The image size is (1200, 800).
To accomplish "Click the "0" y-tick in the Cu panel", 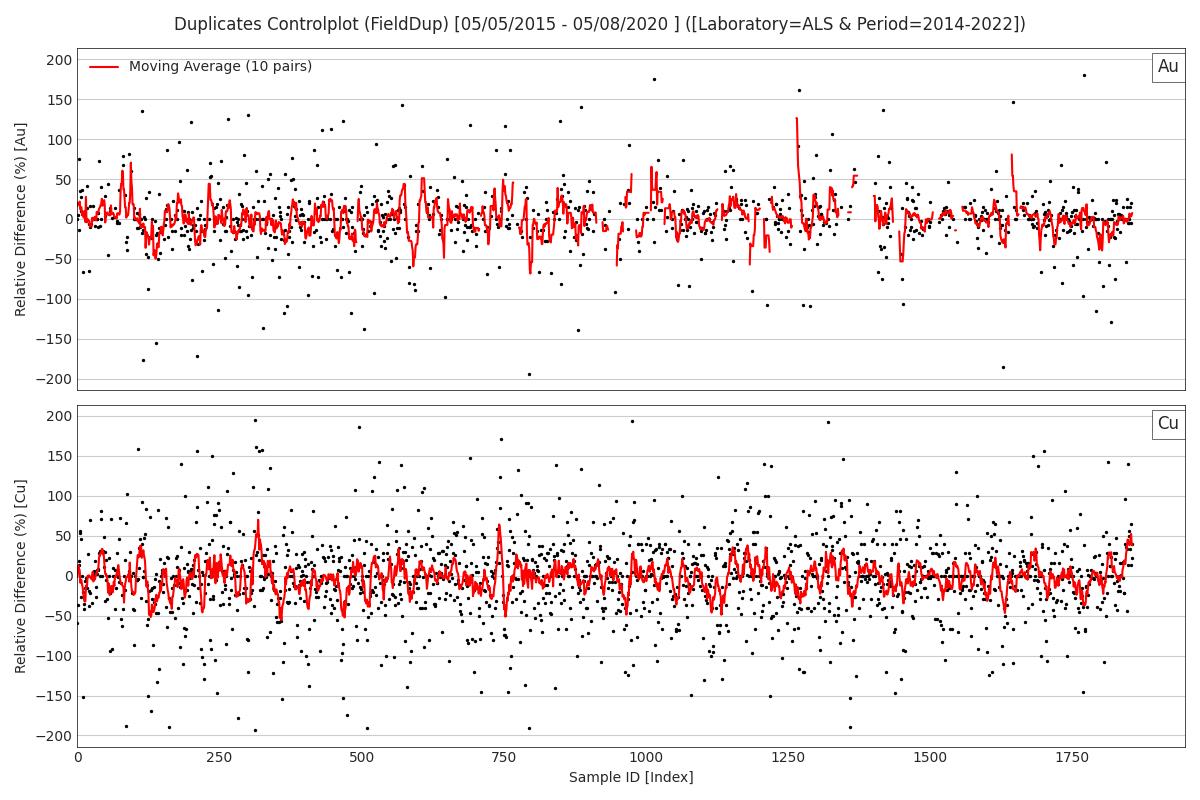I will click(67, 576).
